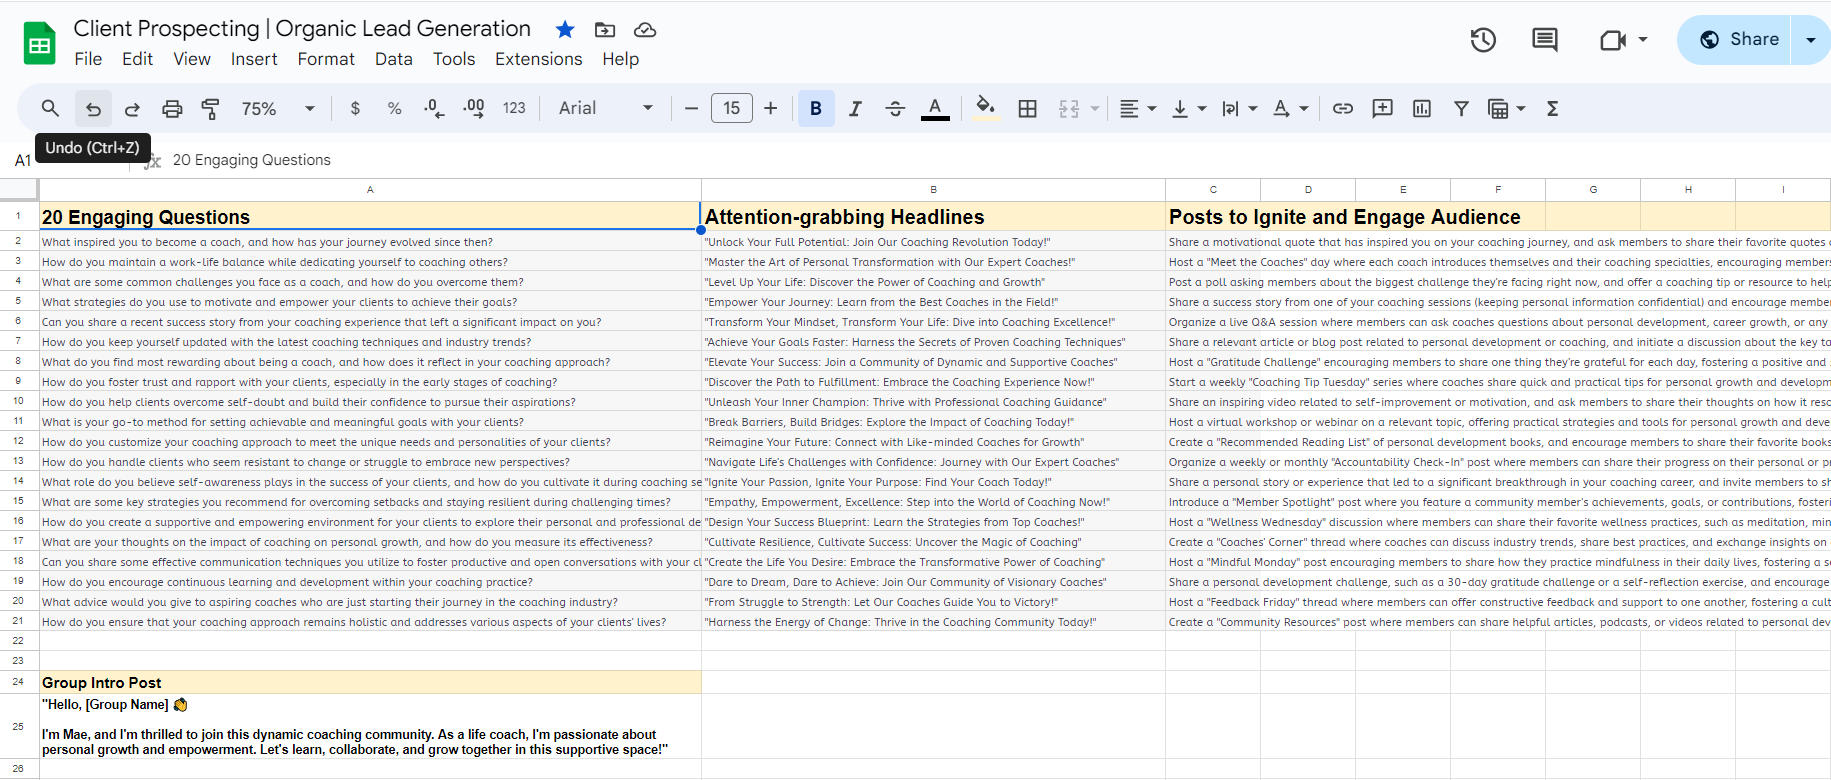Click the formula bar content

(x=252, y=160)
